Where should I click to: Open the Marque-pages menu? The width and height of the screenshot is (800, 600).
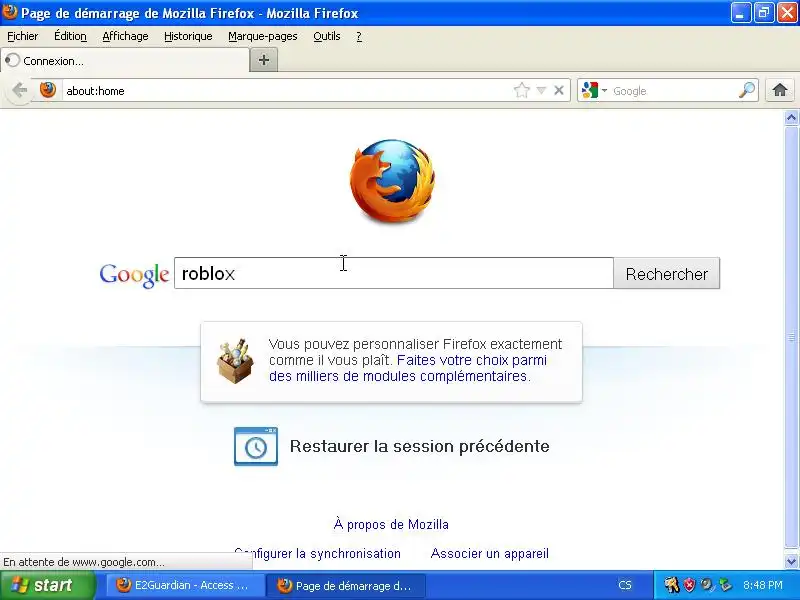click(x=263, y=36)
